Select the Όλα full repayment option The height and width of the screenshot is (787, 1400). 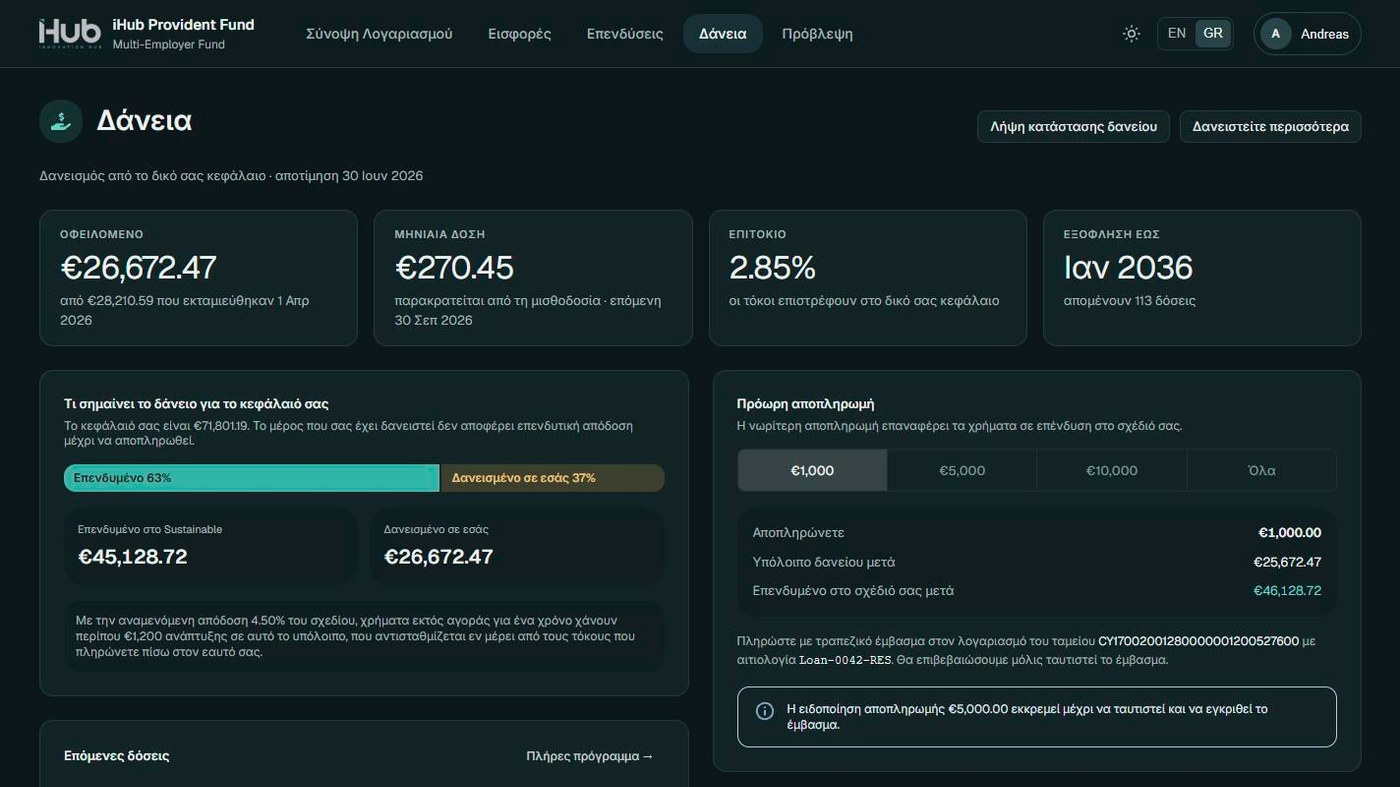1262,470
